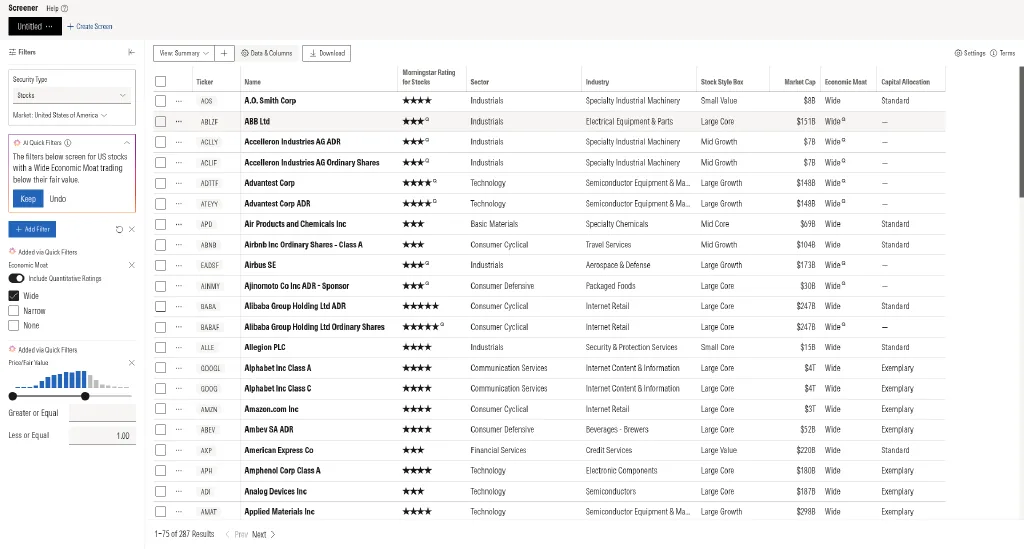Screen dimensions: 1024x549
Task: Toggle Include Quantitative Ratings switch
Action: 16,279
